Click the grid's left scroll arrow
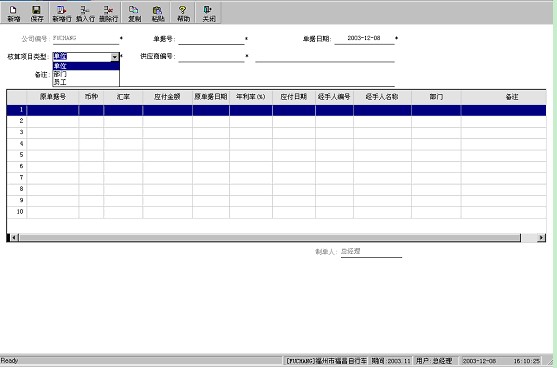 coord(14,238)
